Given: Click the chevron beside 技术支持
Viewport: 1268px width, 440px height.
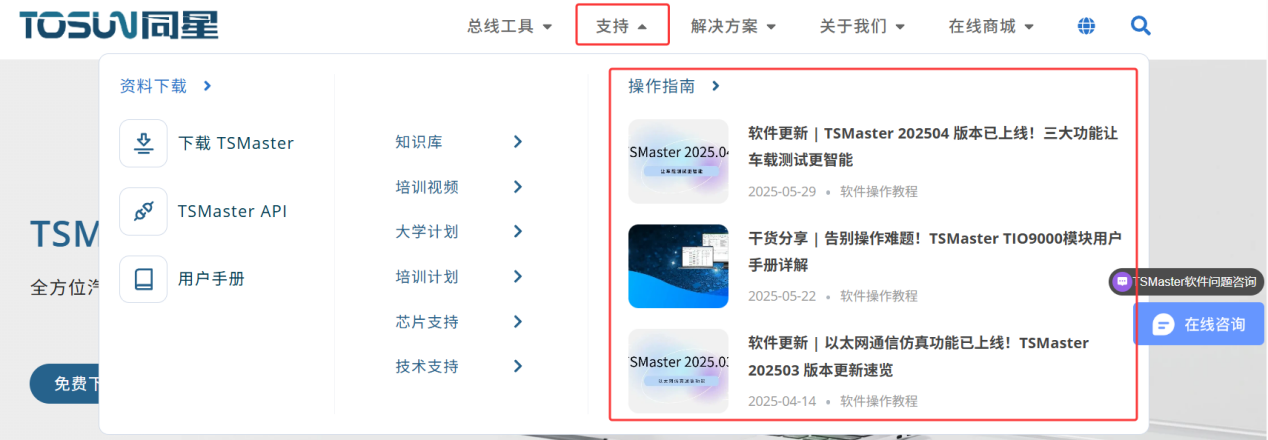Looking at the screenshot, I should pyautogui.click(x=518, y=367).
